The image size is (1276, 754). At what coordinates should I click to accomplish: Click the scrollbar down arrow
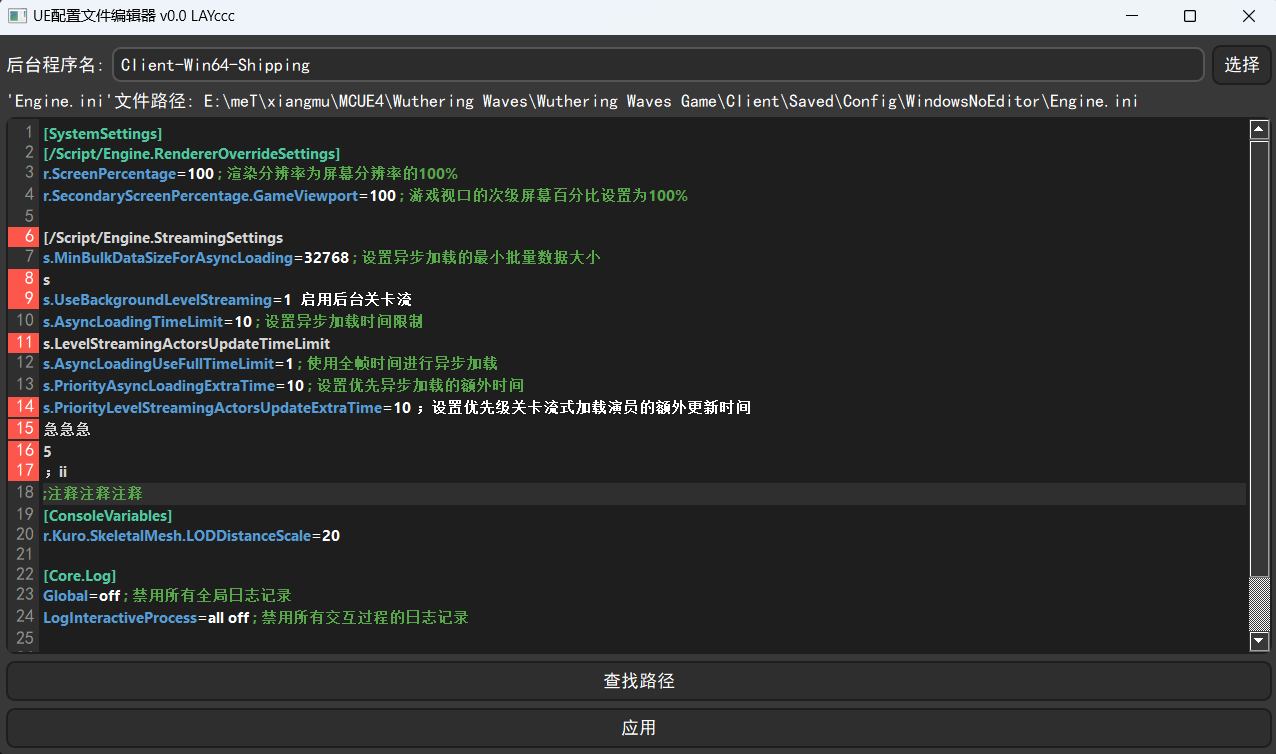pyautogui.click(x=1259, y=641)
